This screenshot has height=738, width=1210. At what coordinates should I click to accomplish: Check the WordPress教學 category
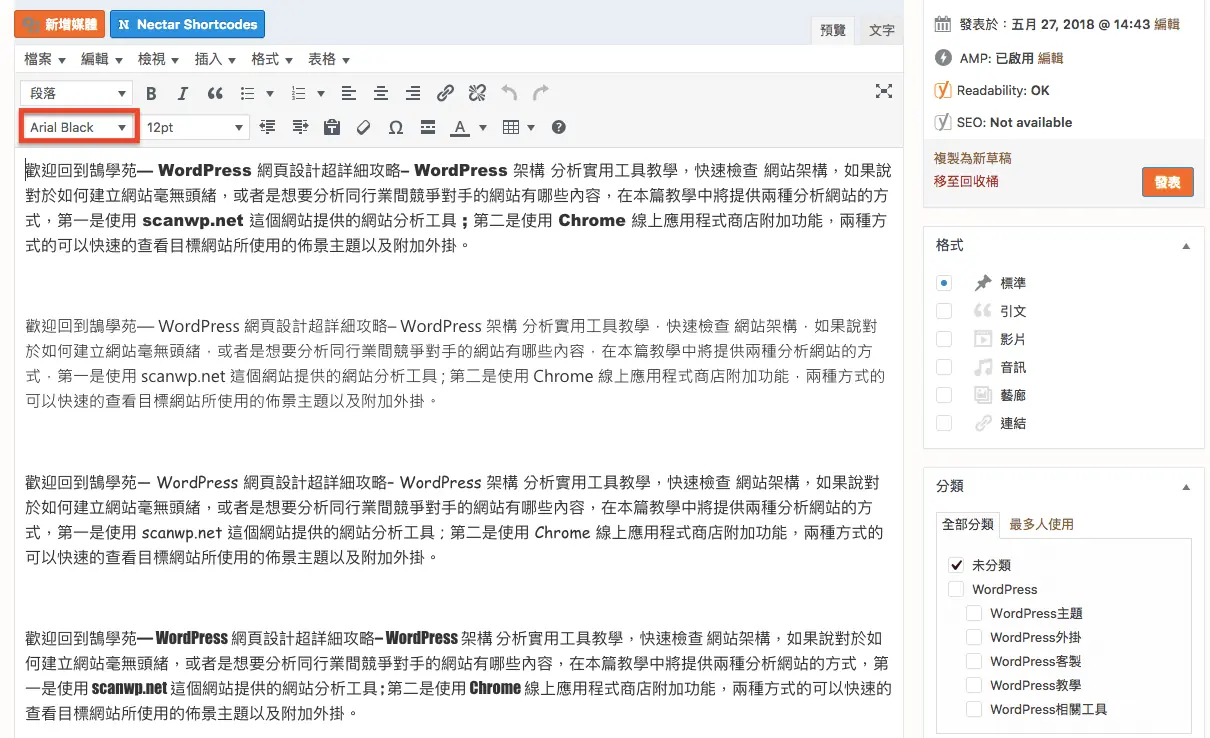click(974, 685)
